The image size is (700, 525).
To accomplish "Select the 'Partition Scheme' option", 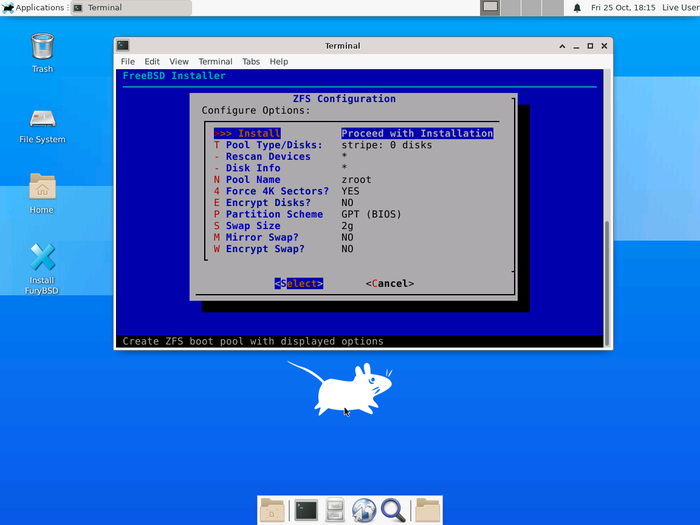I will click(x=268, y=214).
